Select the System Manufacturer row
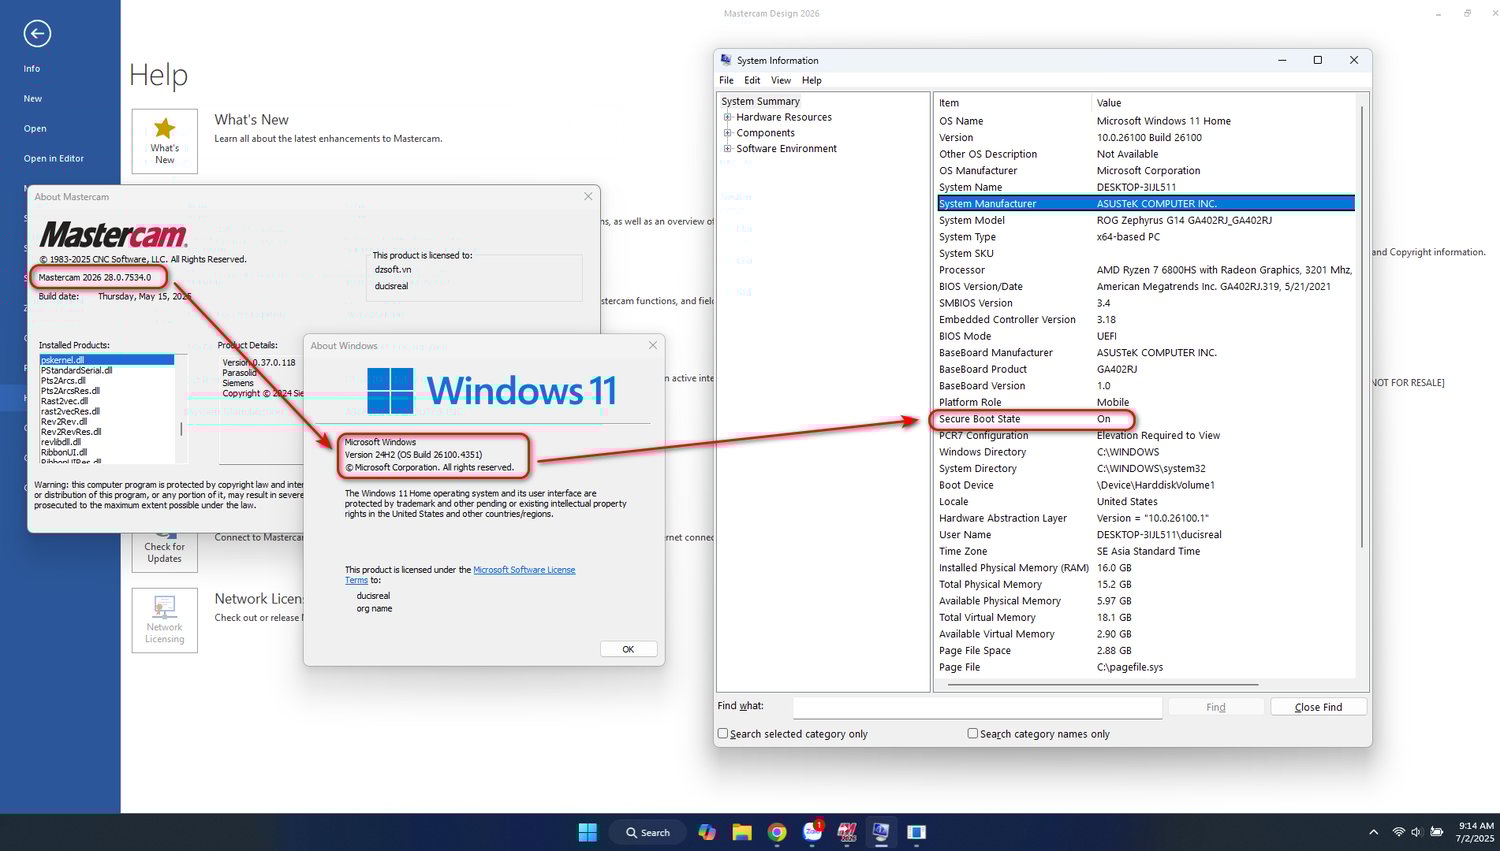The height and width of the screenshot is (851, 1500). (1146, 204)
